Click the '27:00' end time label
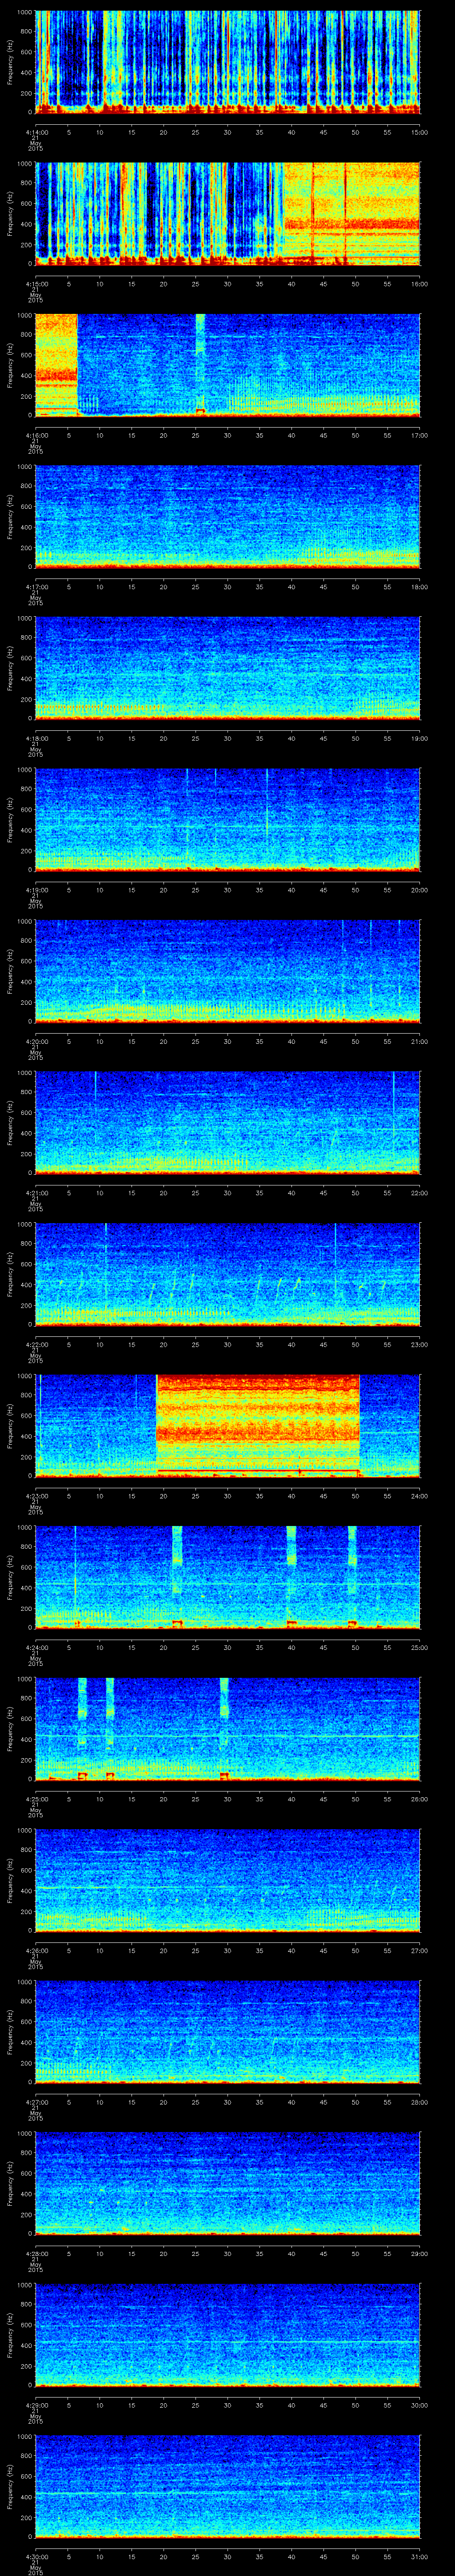455x2576 pixels. 420,1950
